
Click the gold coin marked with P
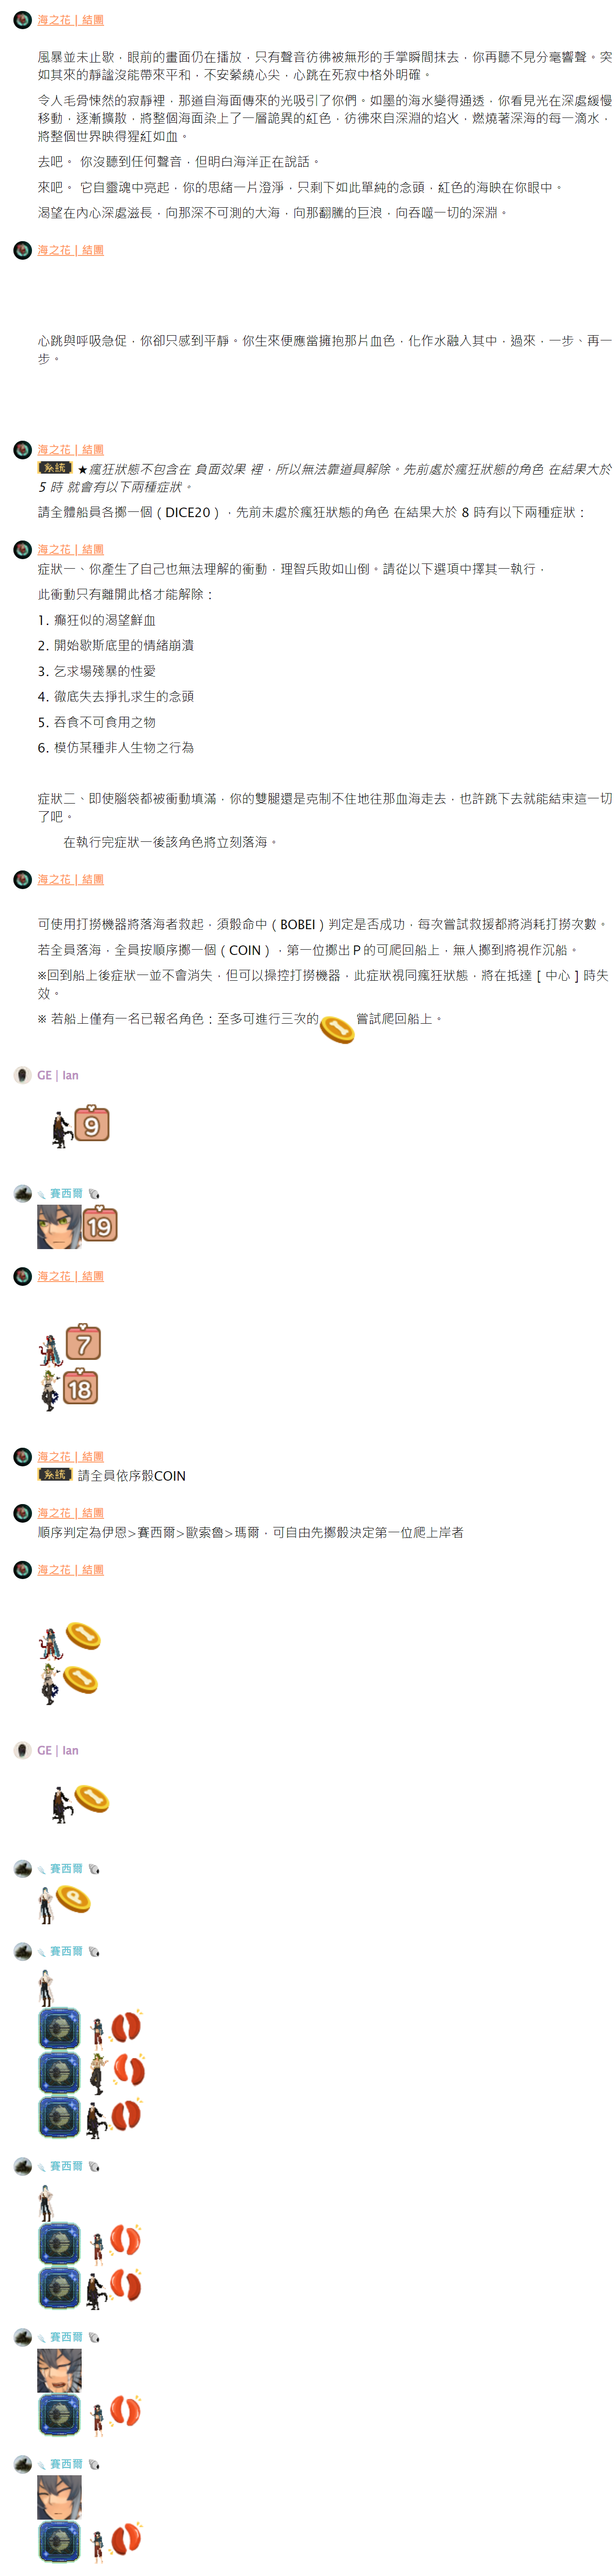[73, 1898]
